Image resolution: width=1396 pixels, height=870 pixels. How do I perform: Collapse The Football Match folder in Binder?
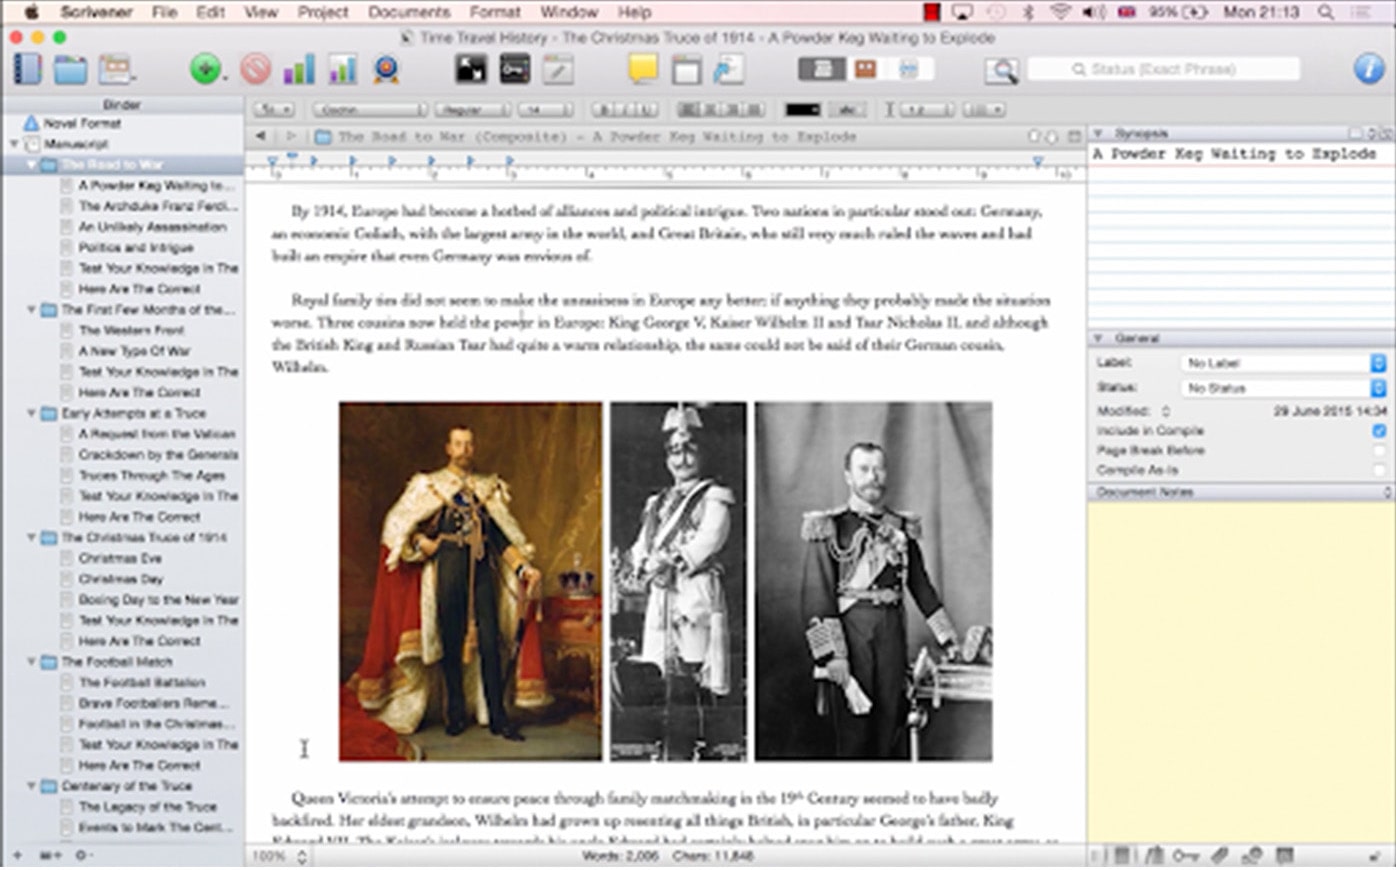click(x=32, y=662)
